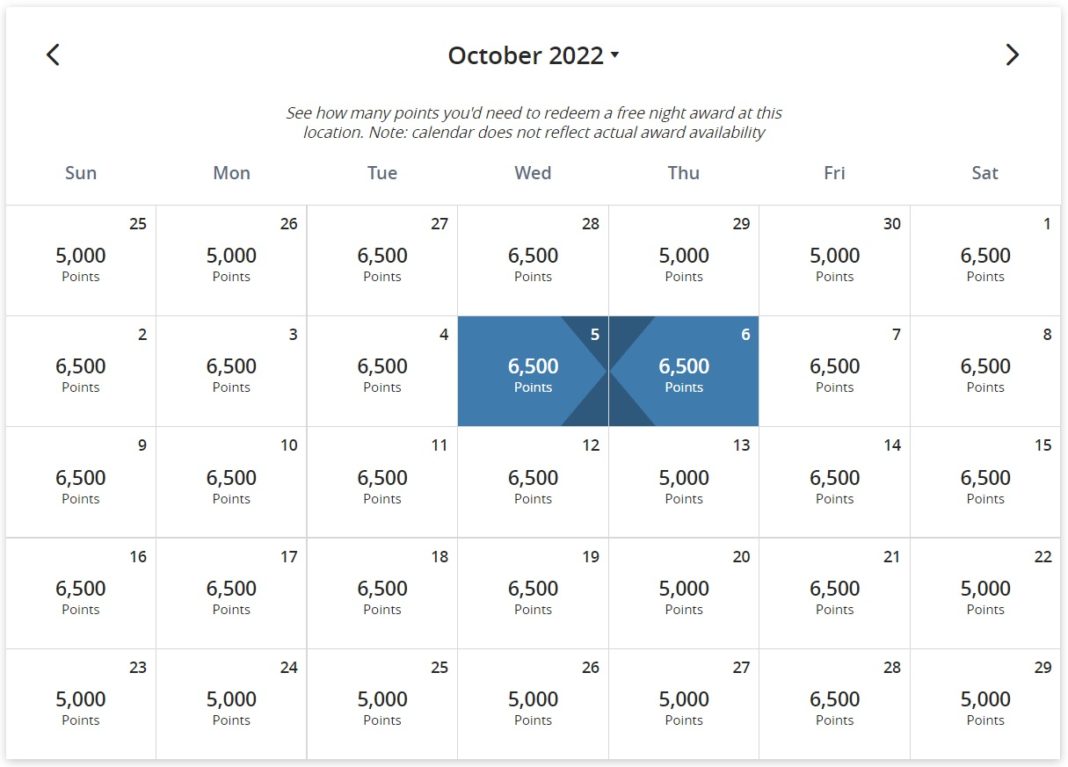Click the right arrow to view November 2022

click(1013, 55)
